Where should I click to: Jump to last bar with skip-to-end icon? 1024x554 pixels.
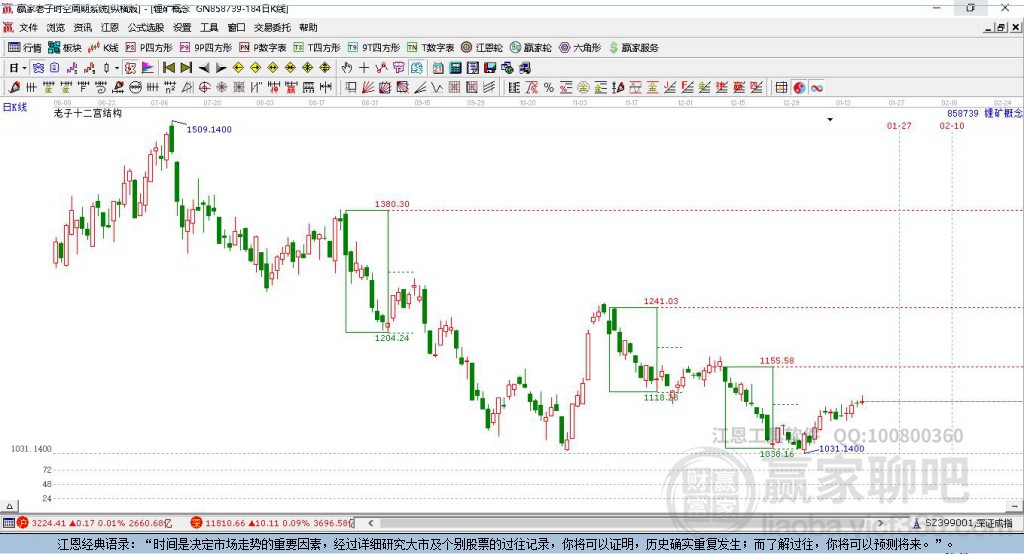[x=186, y=68]
